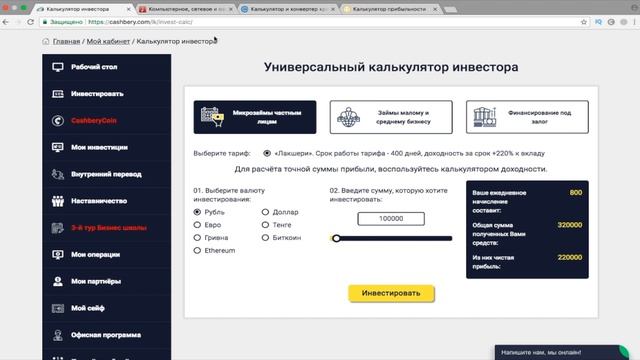Click the Инвестировать sidebar icon
Image resolution: width=640 pixels, height=360 pixels.
pos(58,94)
